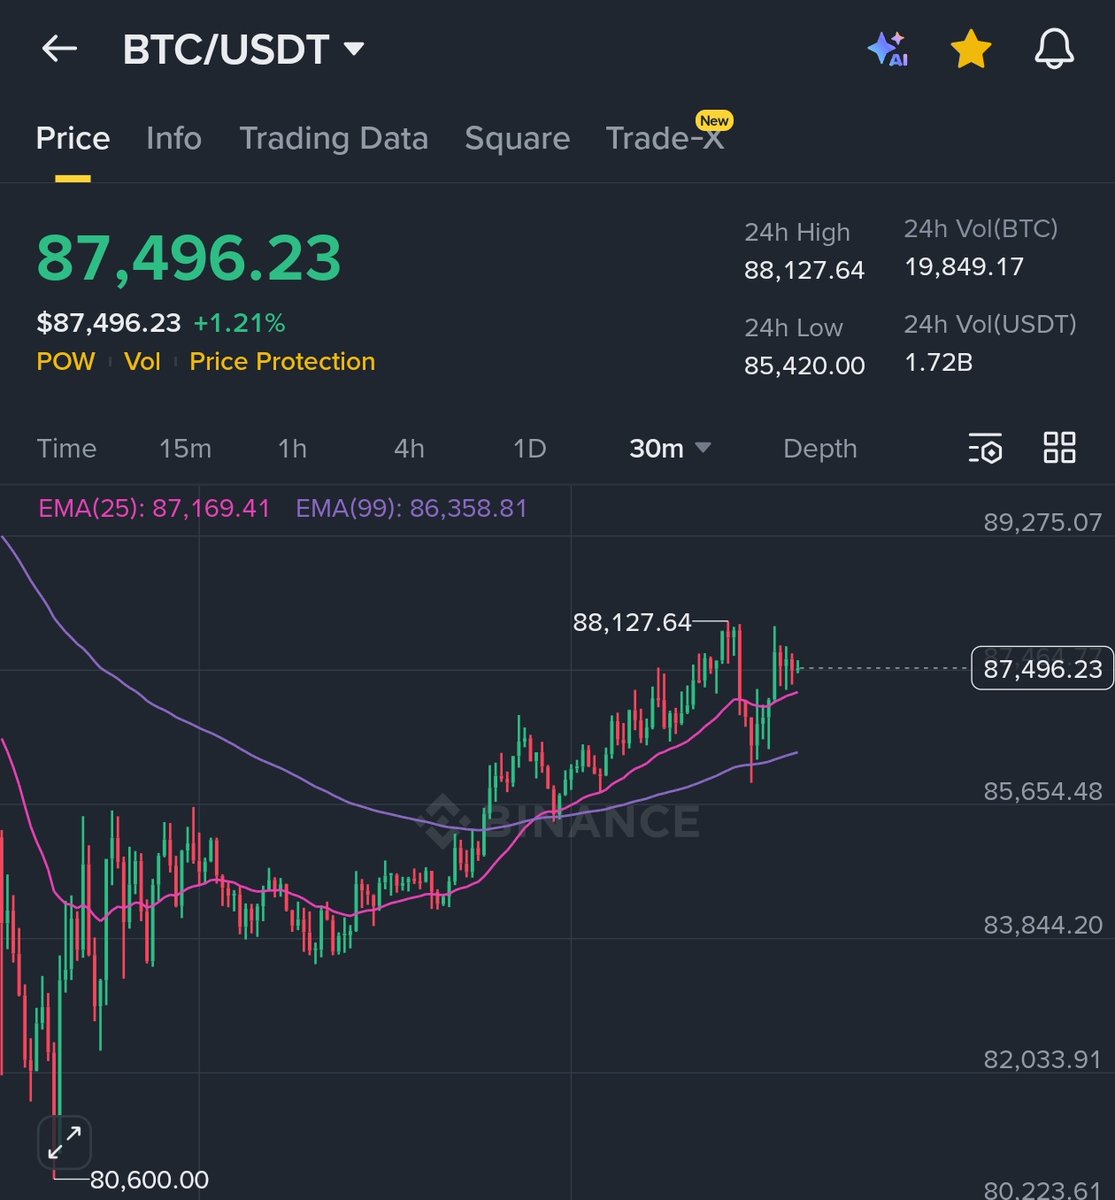Tap the 83,844.20 axis label
The width and height of the screenshot is (1115, 1200).
1042,925
